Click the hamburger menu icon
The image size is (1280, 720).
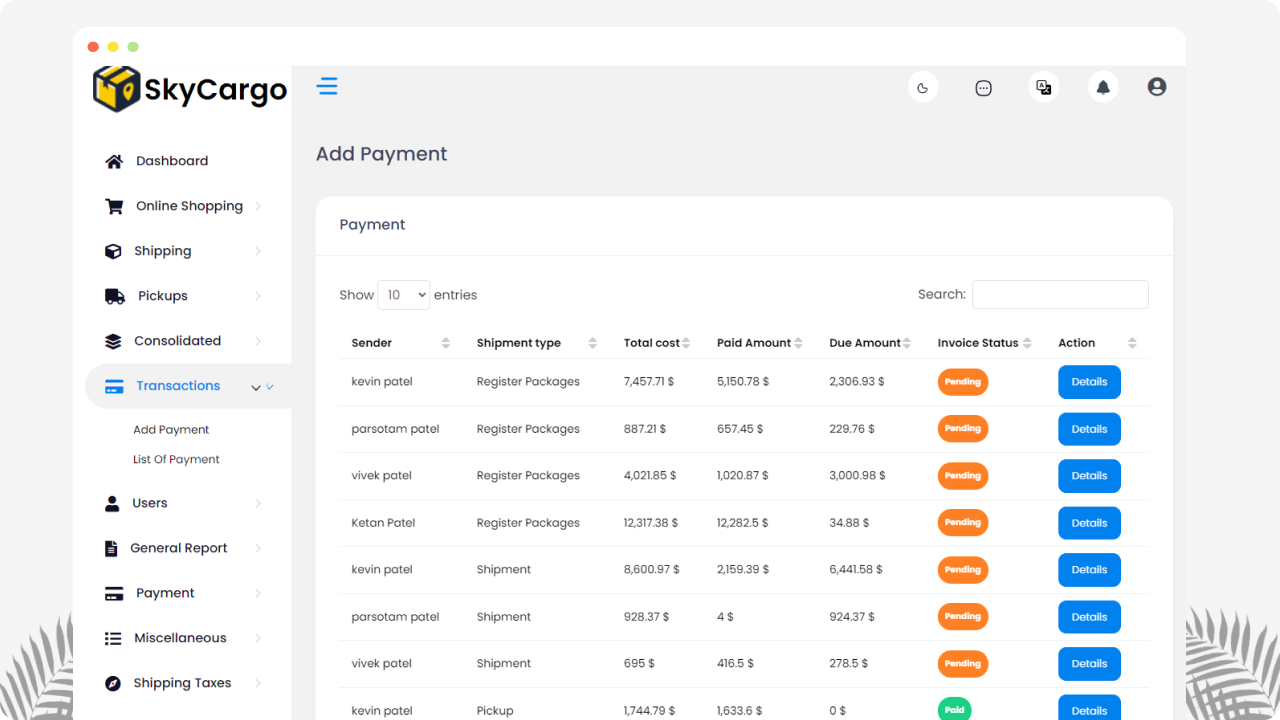[327, 86]
